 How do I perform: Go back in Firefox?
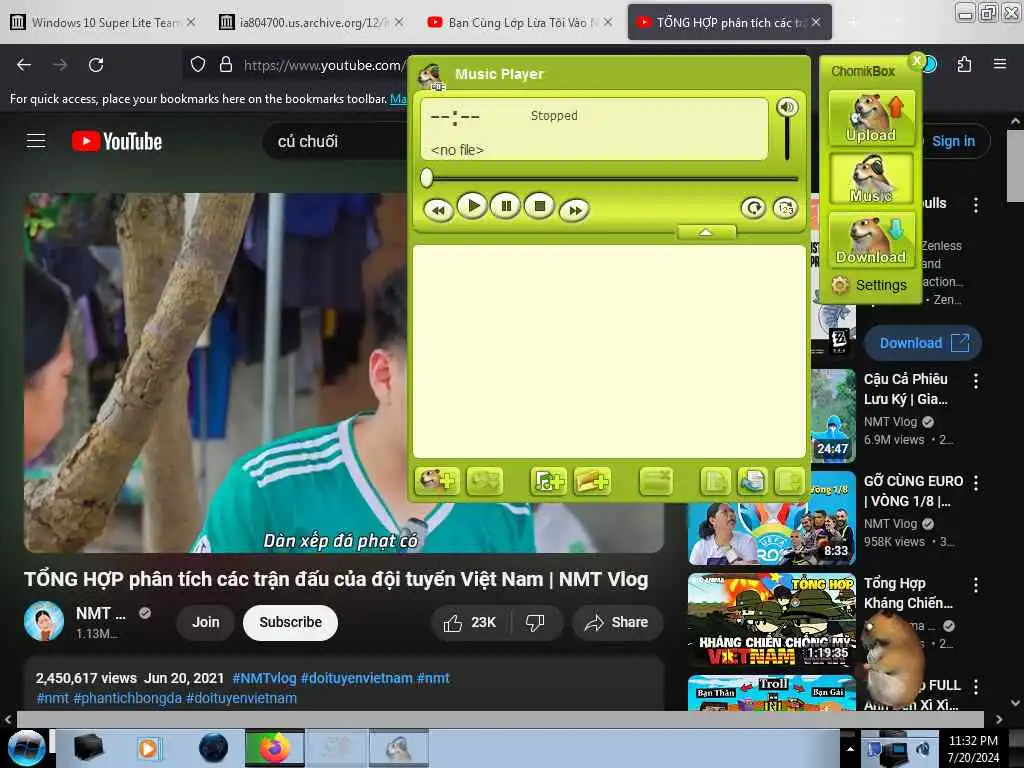point(24,65)
